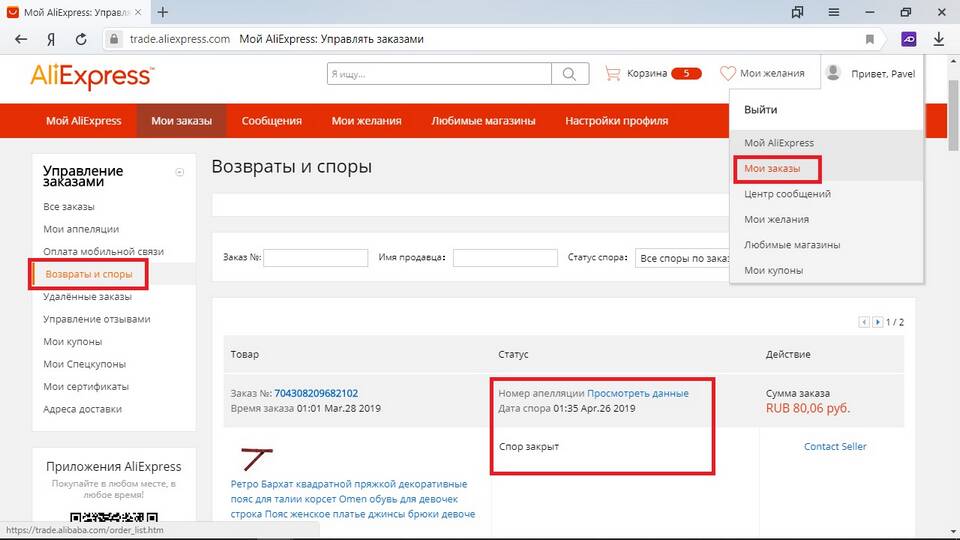Click the Contact Seller link
This screenshot has height=540, width=960.
point(835,446)
